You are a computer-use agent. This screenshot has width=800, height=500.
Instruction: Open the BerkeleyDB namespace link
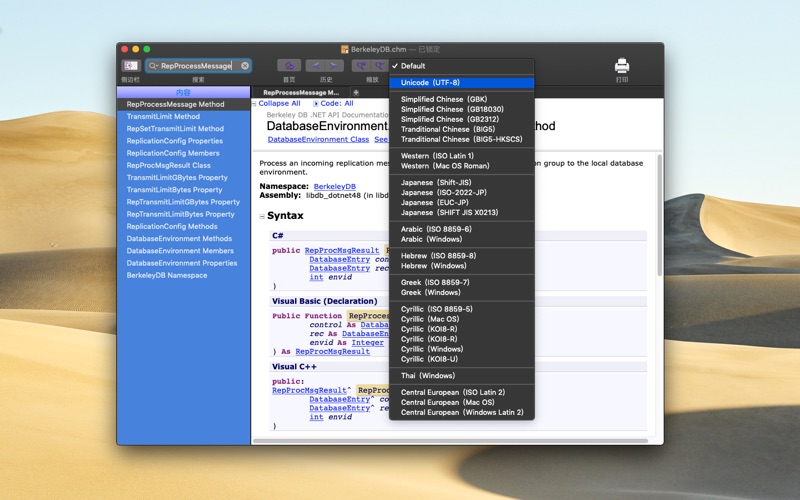click(x=334, y=186)
